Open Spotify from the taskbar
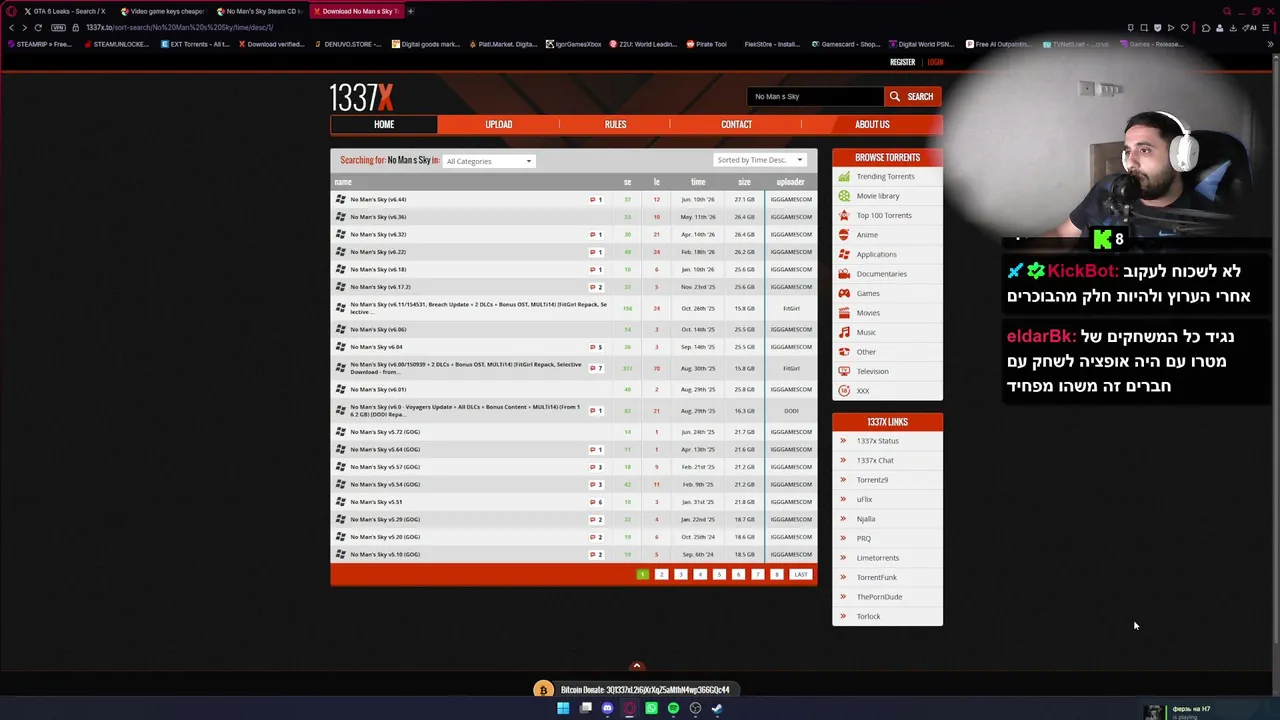The height and width of the screenshot is (720, 1280). [x=673, y=708]
